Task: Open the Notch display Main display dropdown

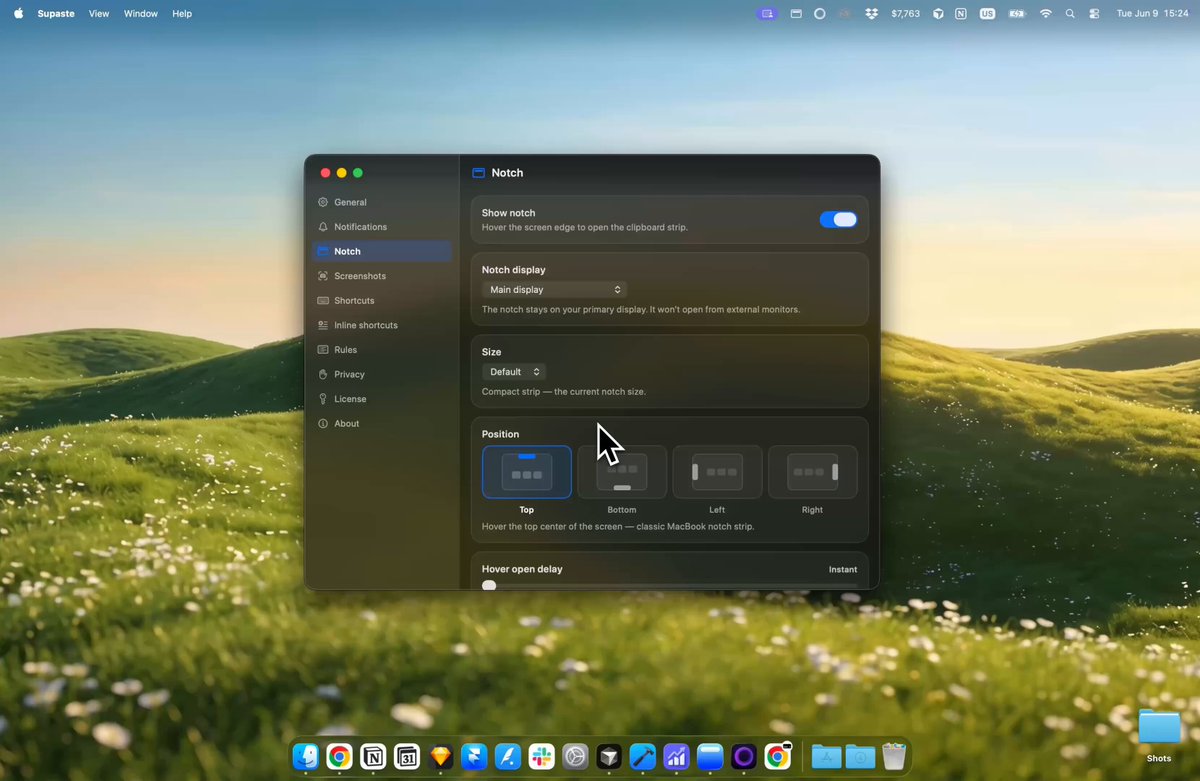Action: coord(554,290)
